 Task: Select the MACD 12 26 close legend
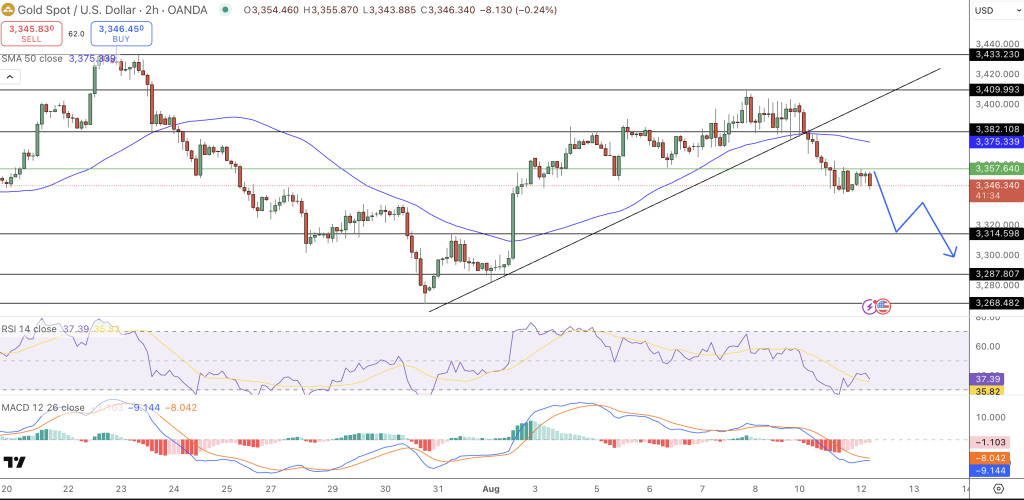pyautogui.click(x=43, y=407)
